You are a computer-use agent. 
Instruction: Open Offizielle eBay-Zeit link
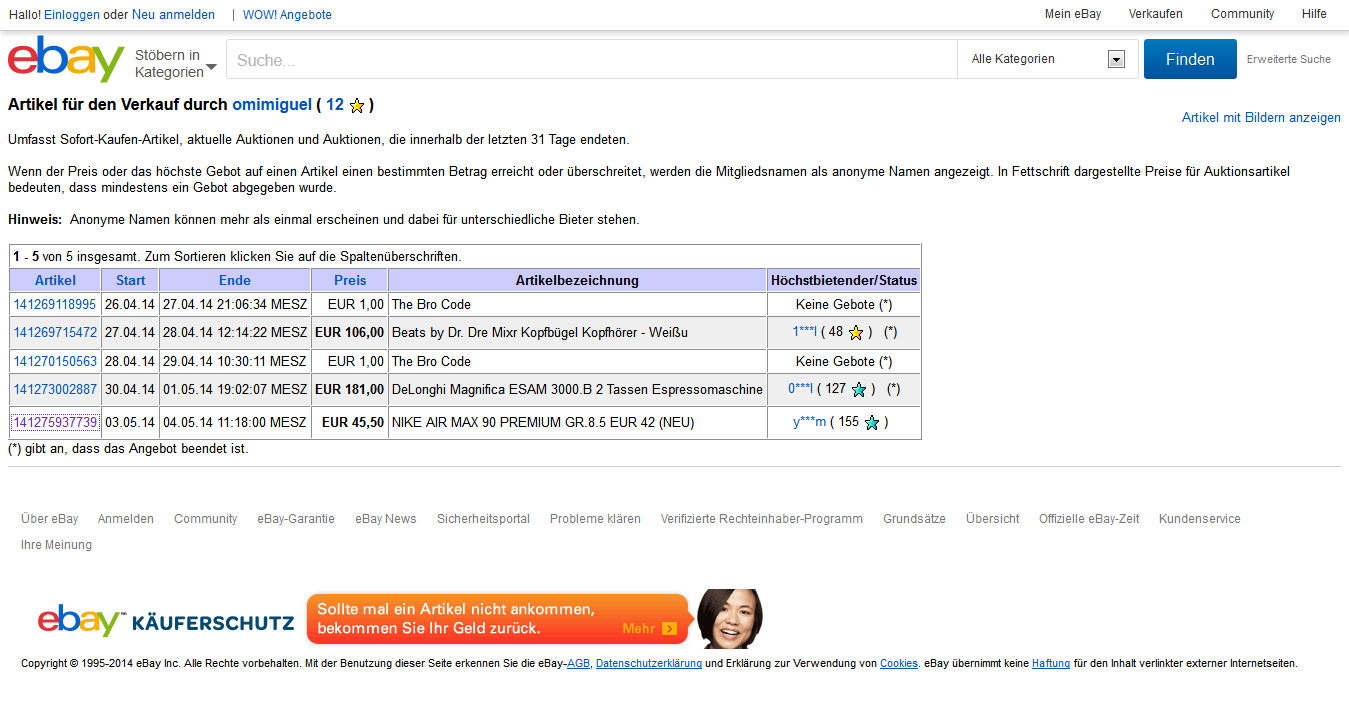[1089, 519]
